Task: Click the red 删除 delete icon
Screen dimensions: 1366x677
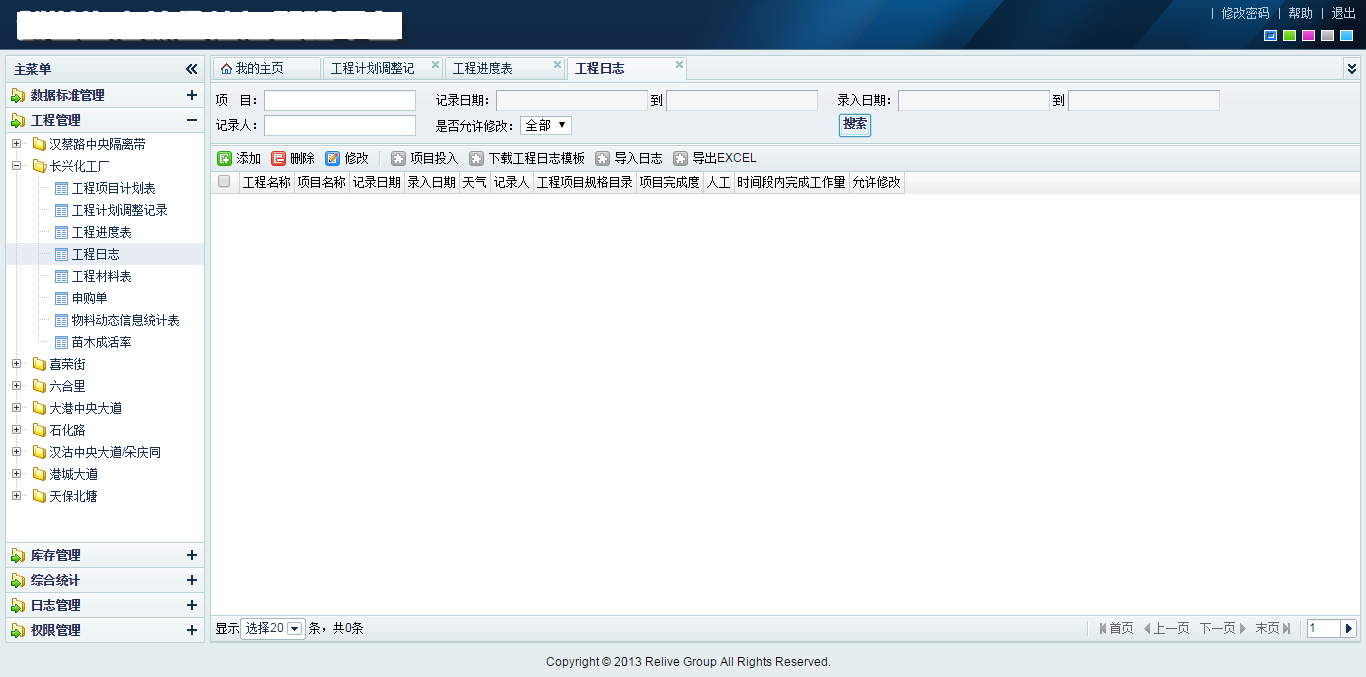Action: tap(279, 158)
